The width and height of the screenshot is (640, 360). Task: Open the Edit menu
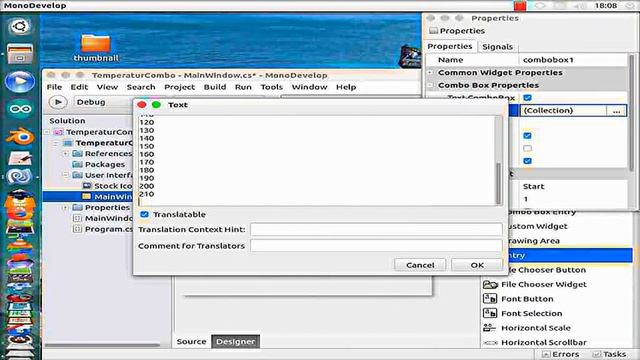tap(79, 87)
